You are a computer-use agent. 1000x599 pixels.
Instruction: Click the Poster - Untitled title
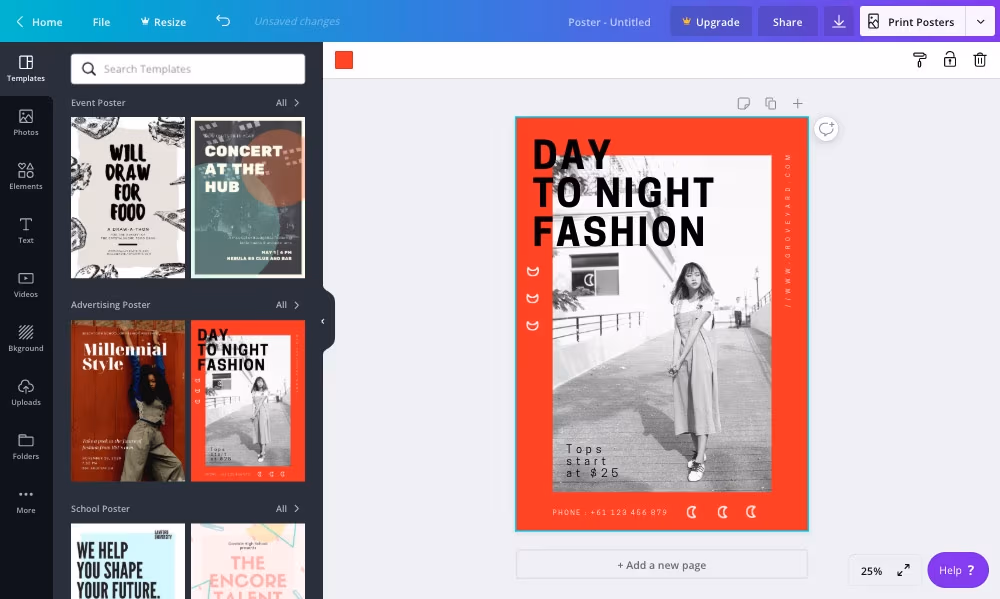point(609,22)
